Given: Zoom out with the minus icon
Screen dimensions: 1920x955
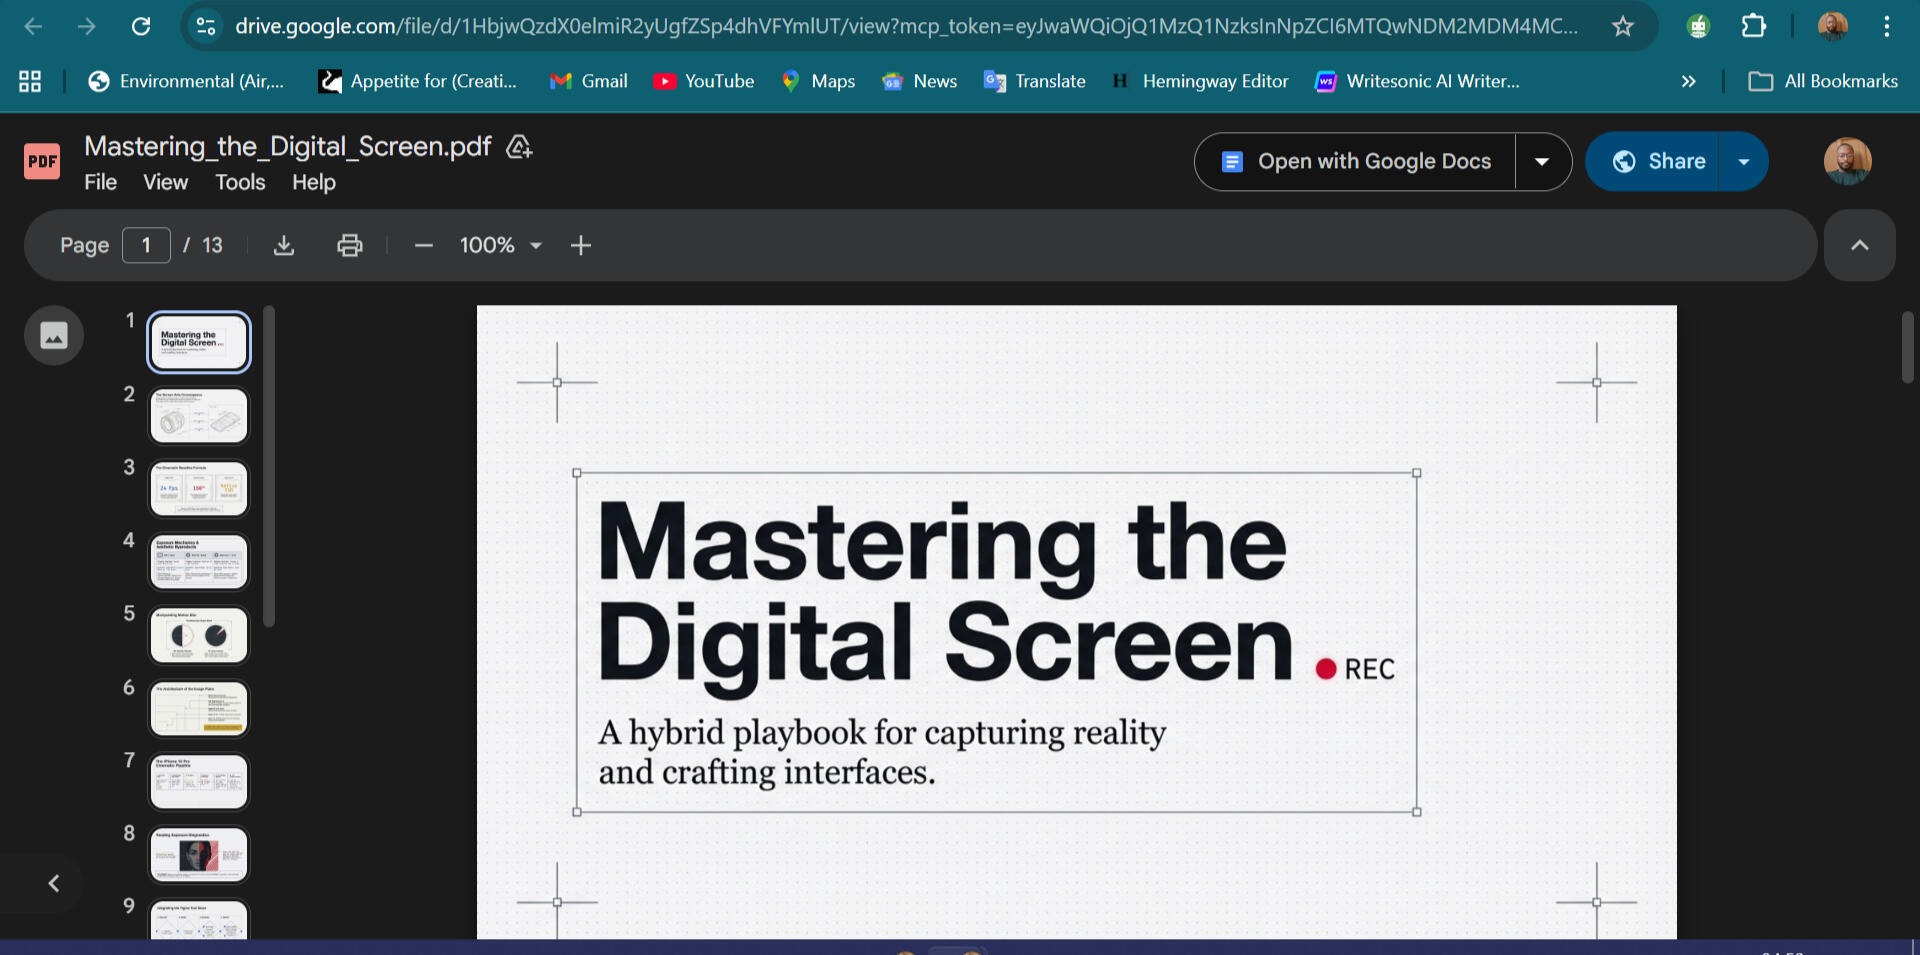Looking at the screenshot, I should (x=423, y=245).
